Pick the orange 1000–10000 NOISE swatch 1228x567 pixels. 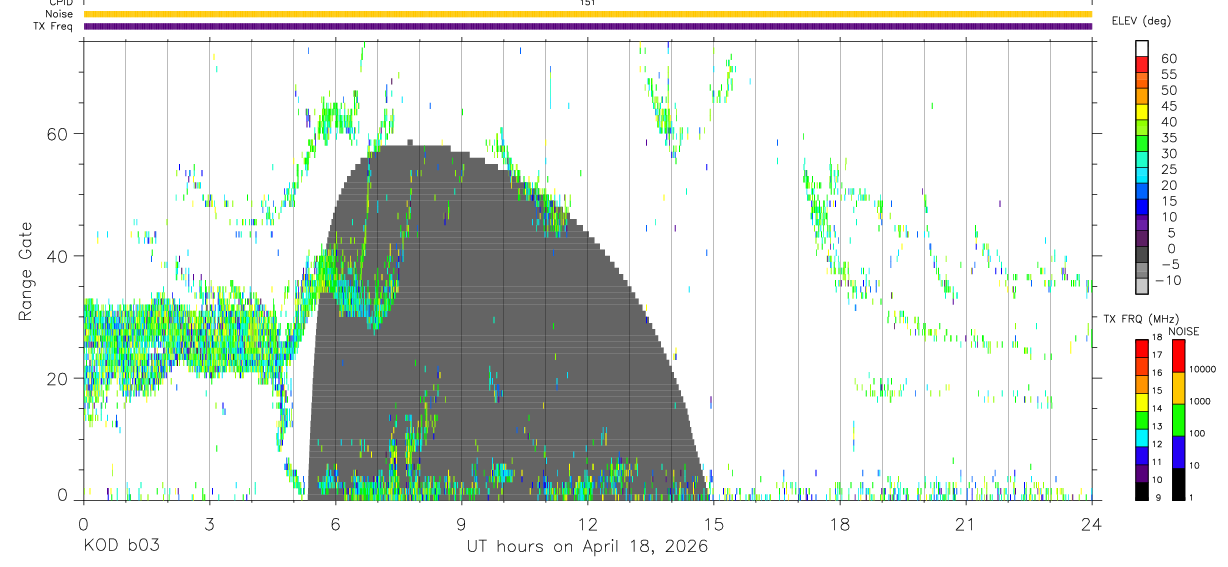pyautogui.click(x=1178, y=387)
